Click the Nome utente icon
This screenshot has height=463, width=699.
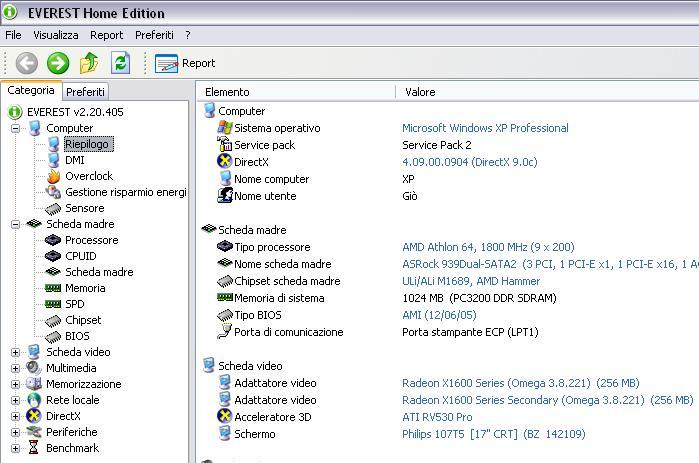(225, 195)
